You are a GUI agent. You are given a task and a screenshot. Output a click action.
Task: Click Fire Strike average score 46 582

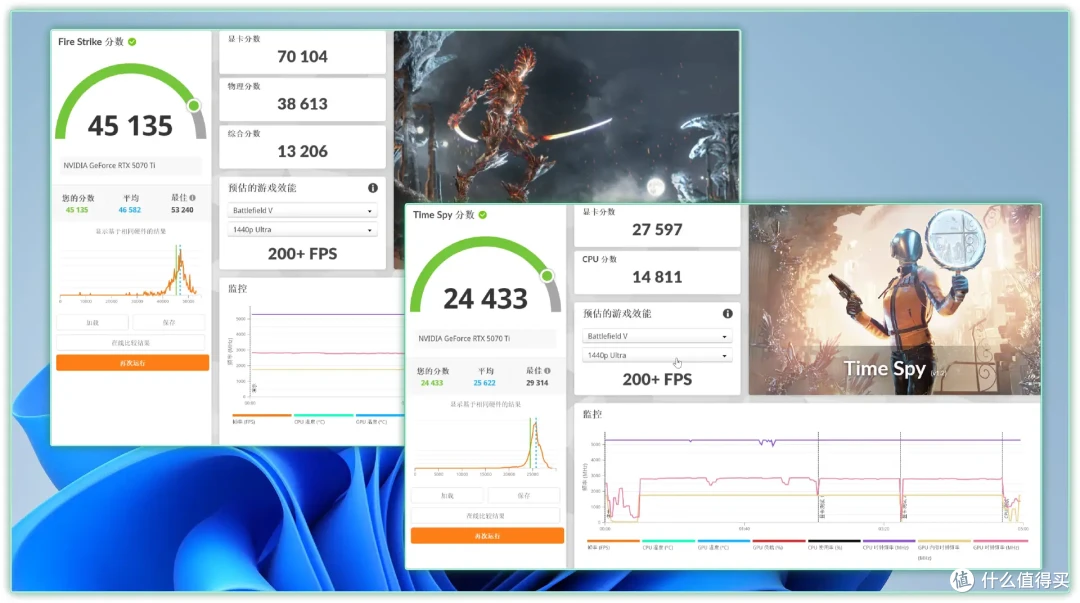(x=129, y=210)
